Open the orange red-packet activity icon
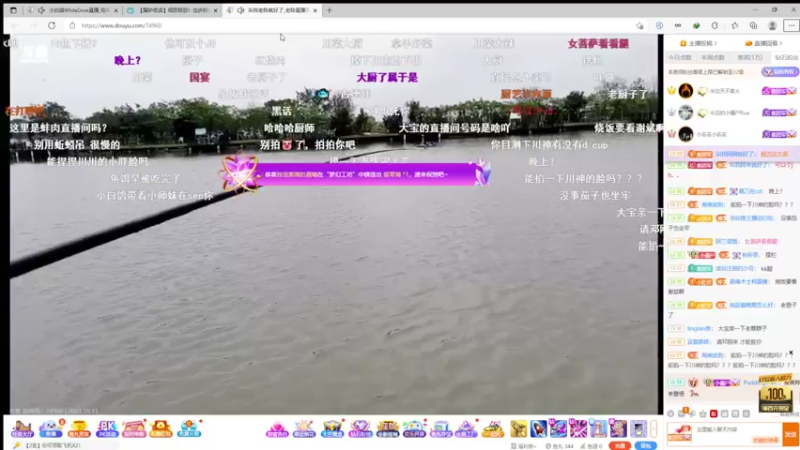Viewport: 800px width, 450px height. [161, 429]
